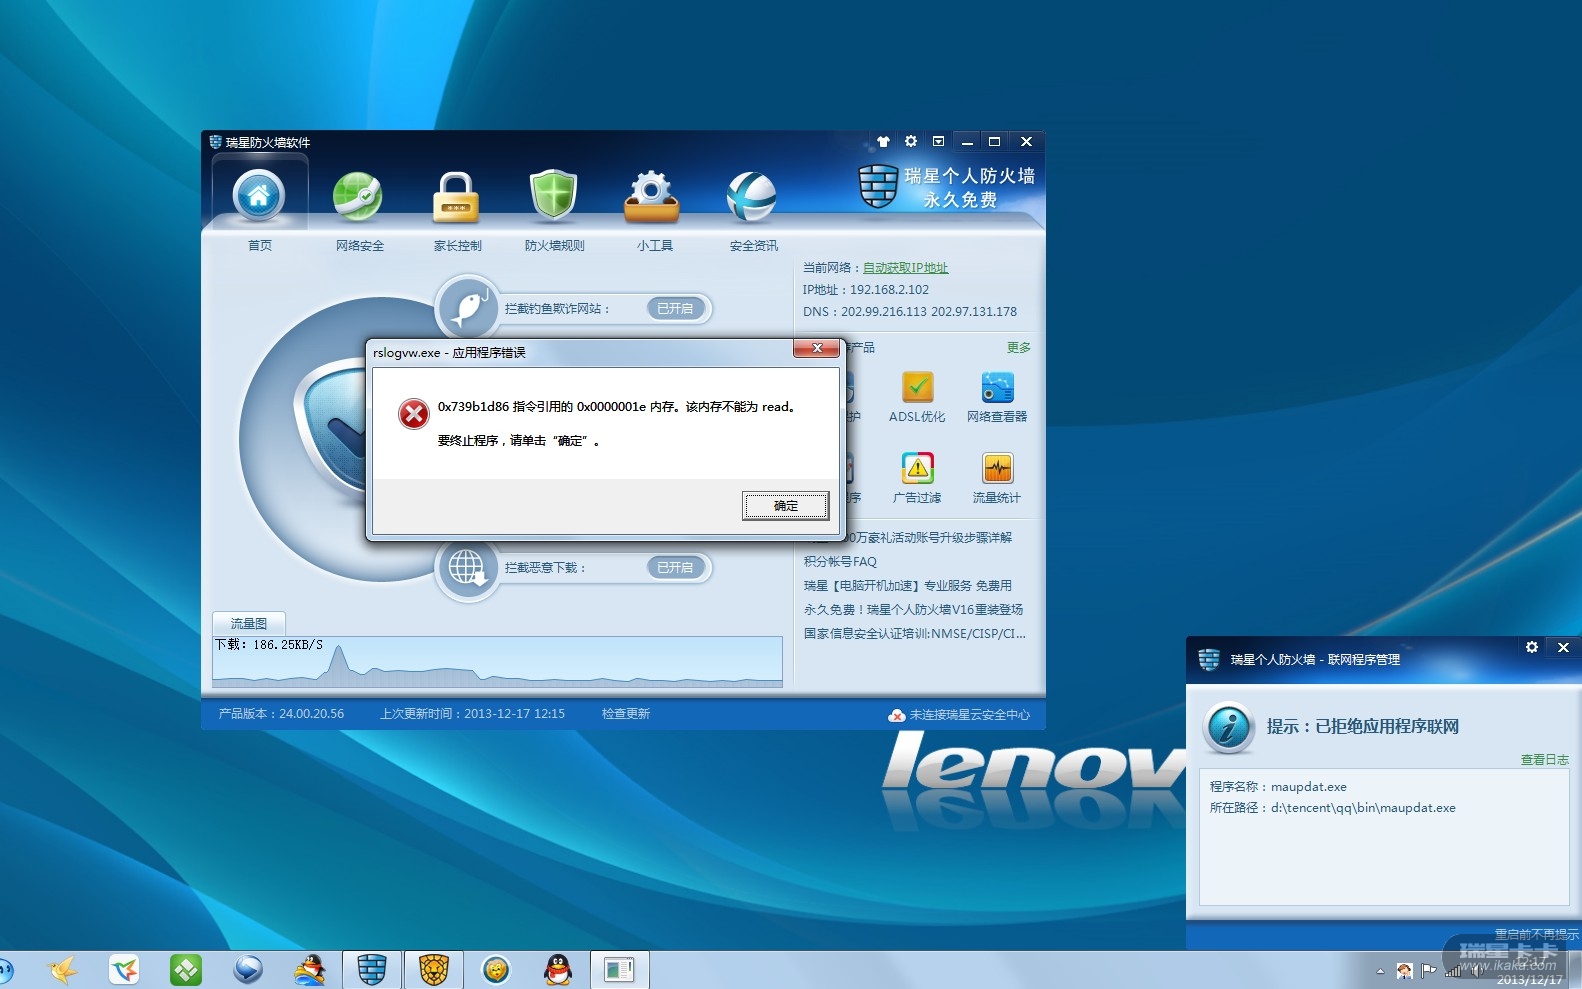Toggle 拦截钓鱼欺诈网站 protection switch
Image resolution: width=1582 pixels, height=989 pixels.
click(x=677, y=309)
